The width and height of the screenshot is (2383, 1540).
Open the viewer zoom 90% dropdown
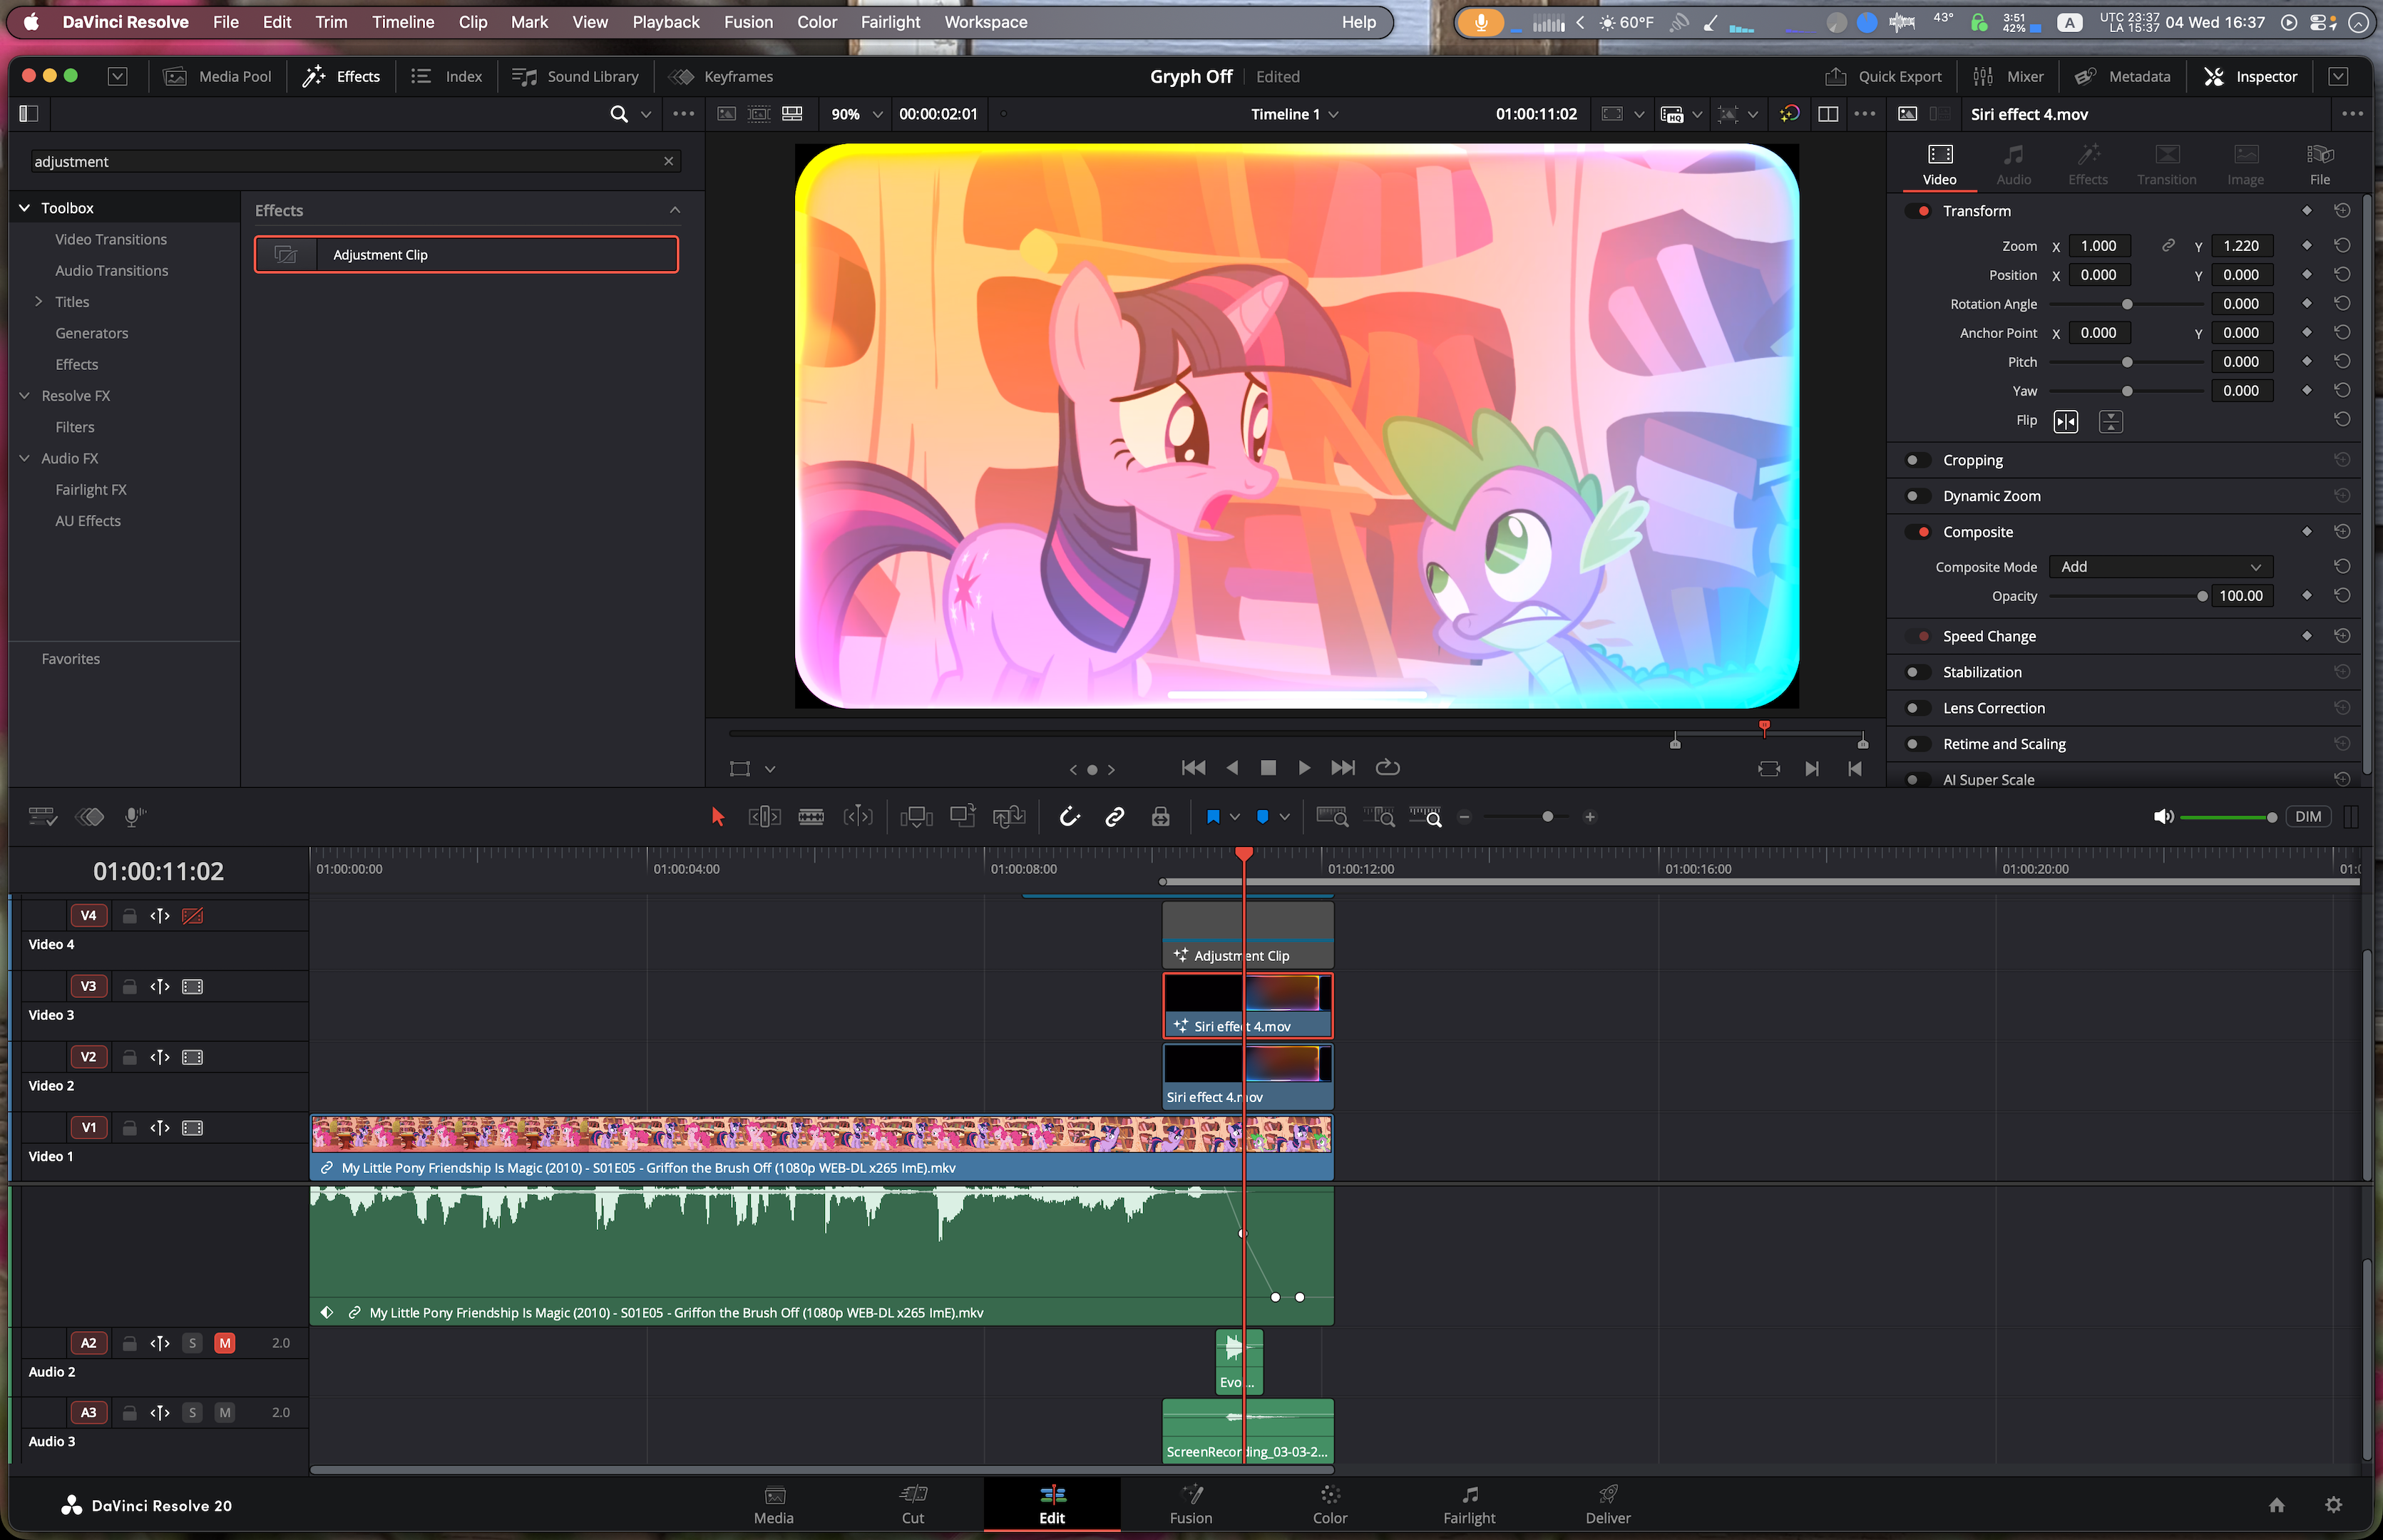857,114
